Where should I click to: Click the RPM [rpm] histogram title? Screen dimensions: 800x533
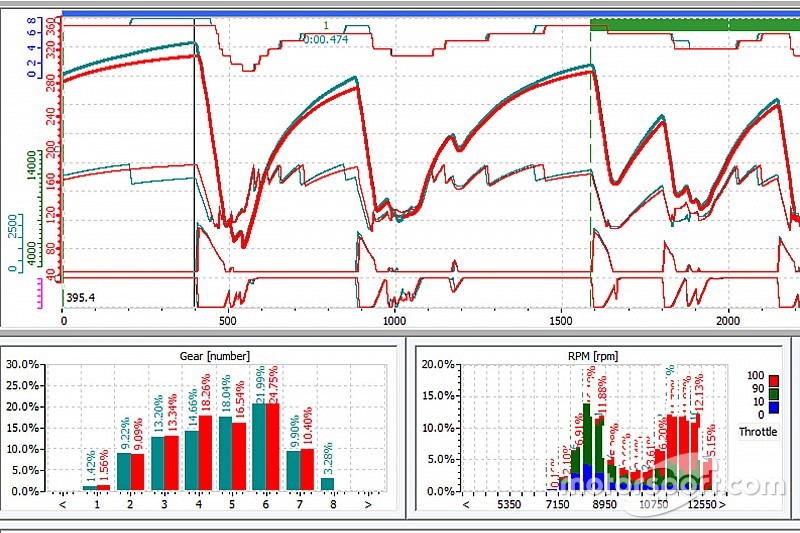tap(592, 356)
